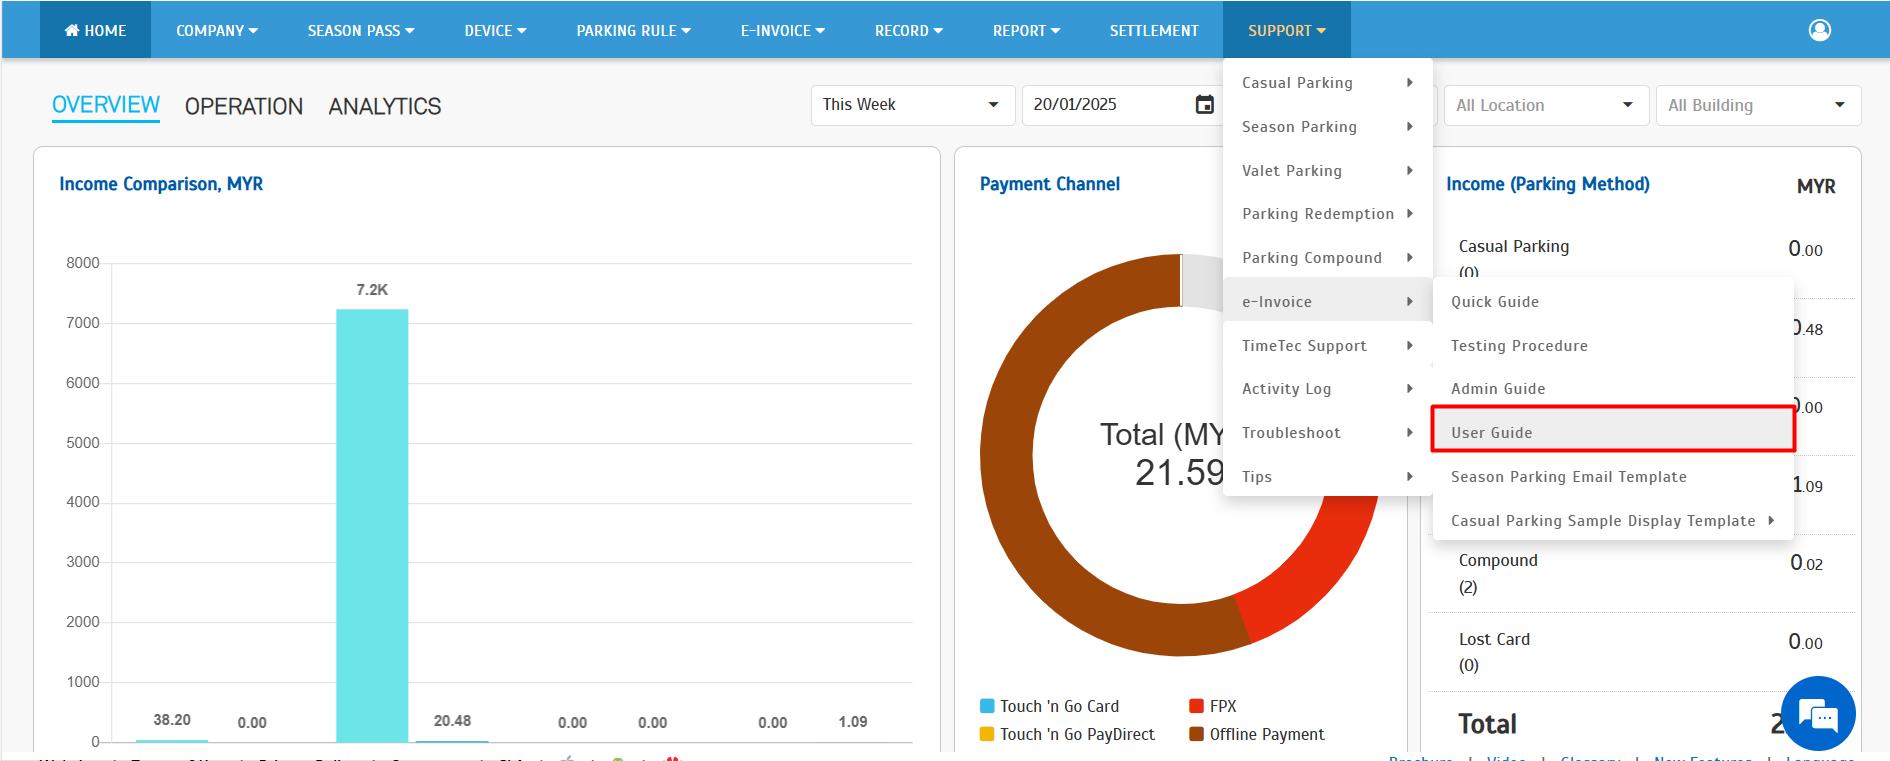Click the user profile account icon
1890x761 pixels.
1819,30
